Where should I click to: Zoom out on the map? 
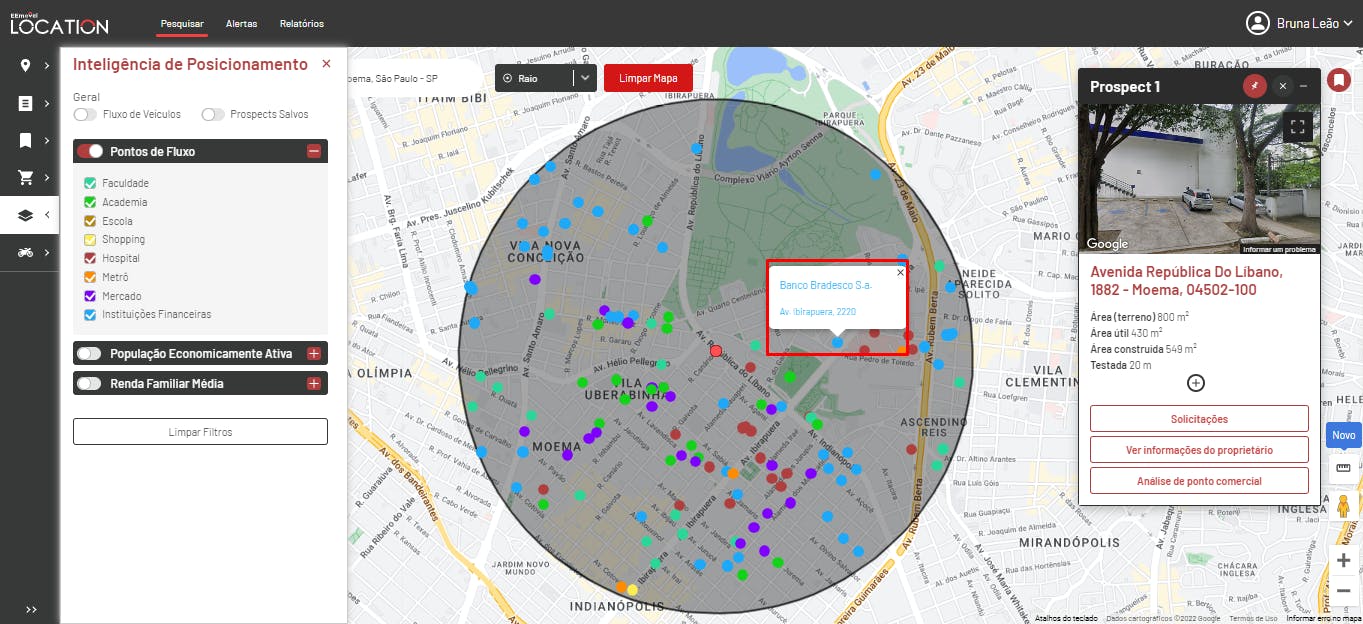click(1343, 590)
